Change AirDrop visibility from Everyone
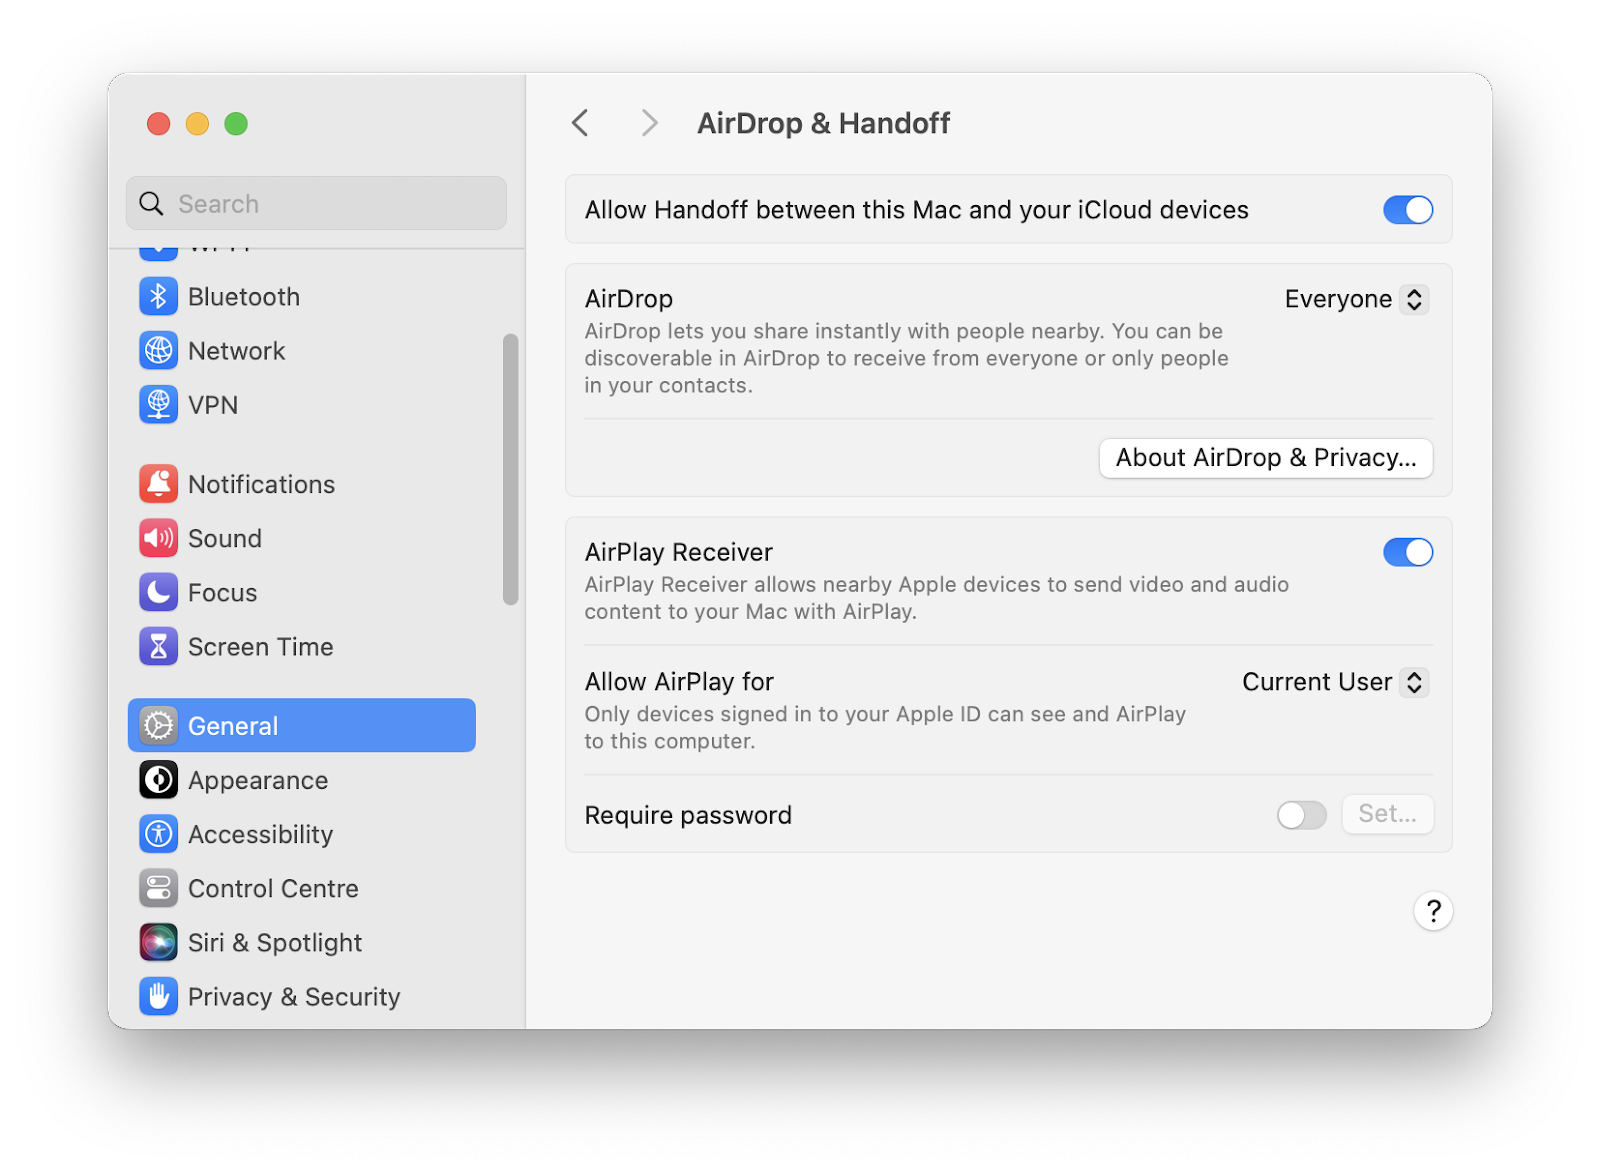The height and width of the screenshot is (1172, 1600). click(x=1356, y=298)
